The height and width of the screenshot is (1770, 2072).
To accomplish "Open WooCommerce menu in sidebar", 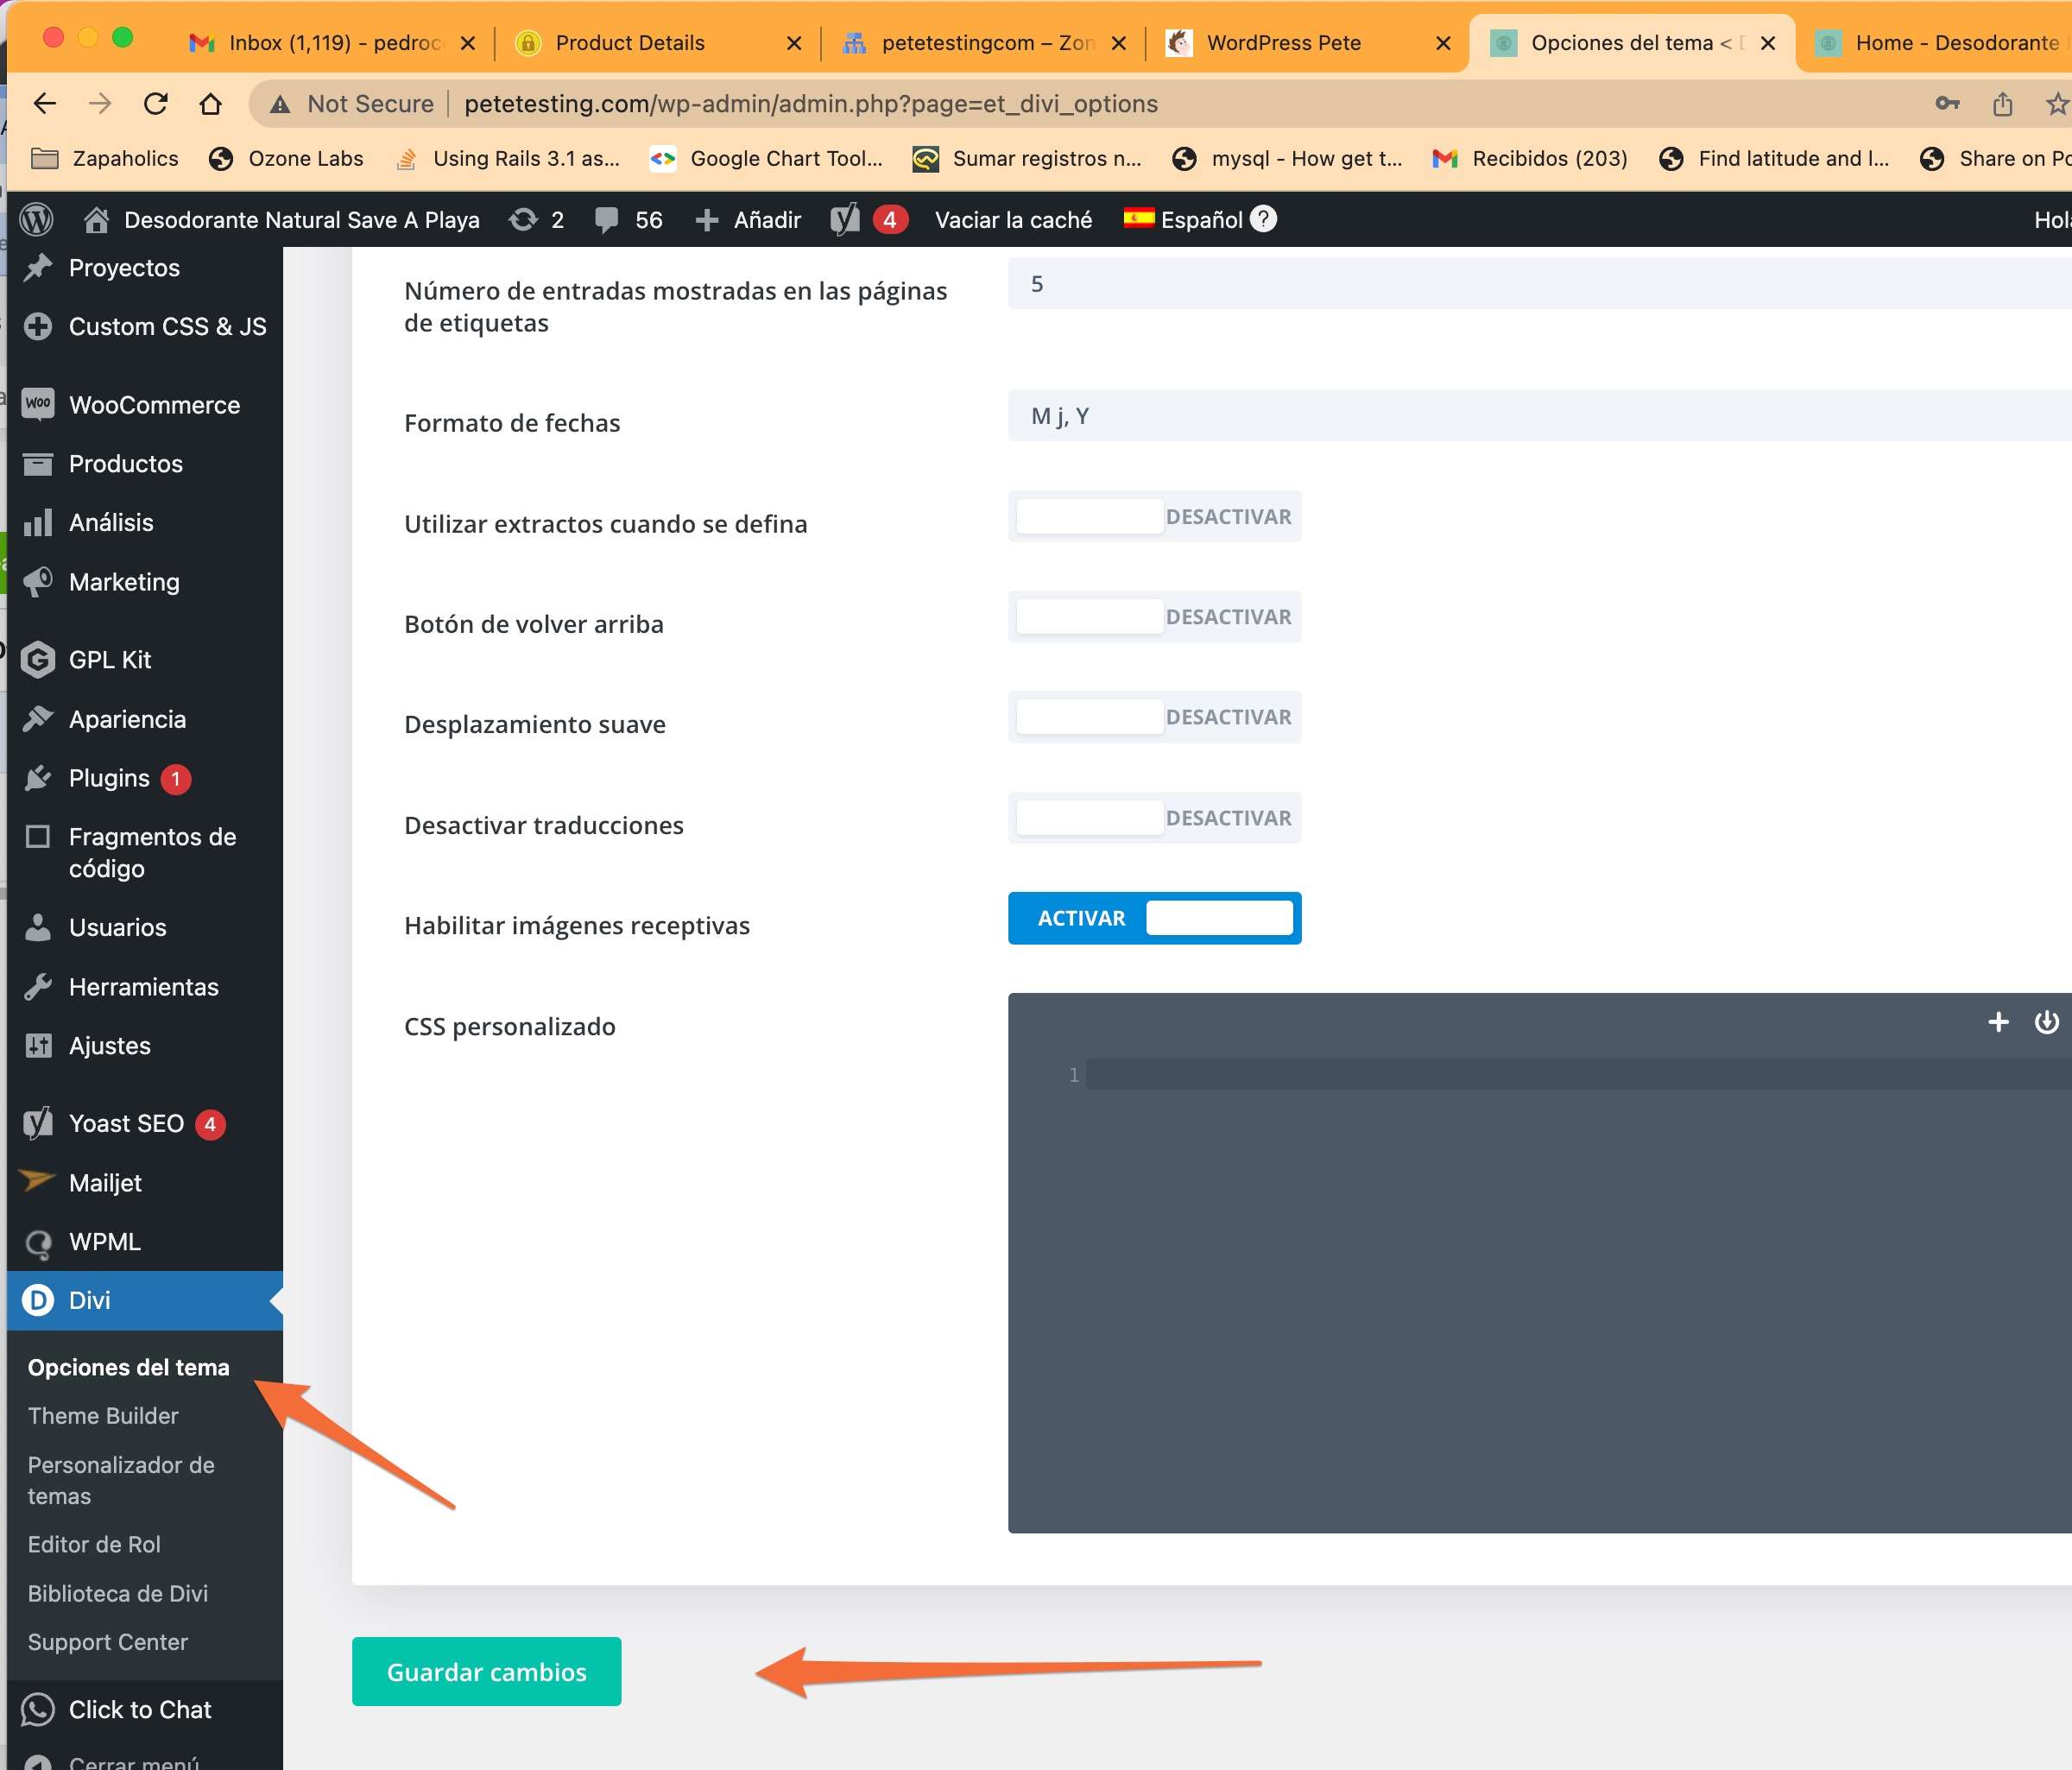I will [154, 405].
